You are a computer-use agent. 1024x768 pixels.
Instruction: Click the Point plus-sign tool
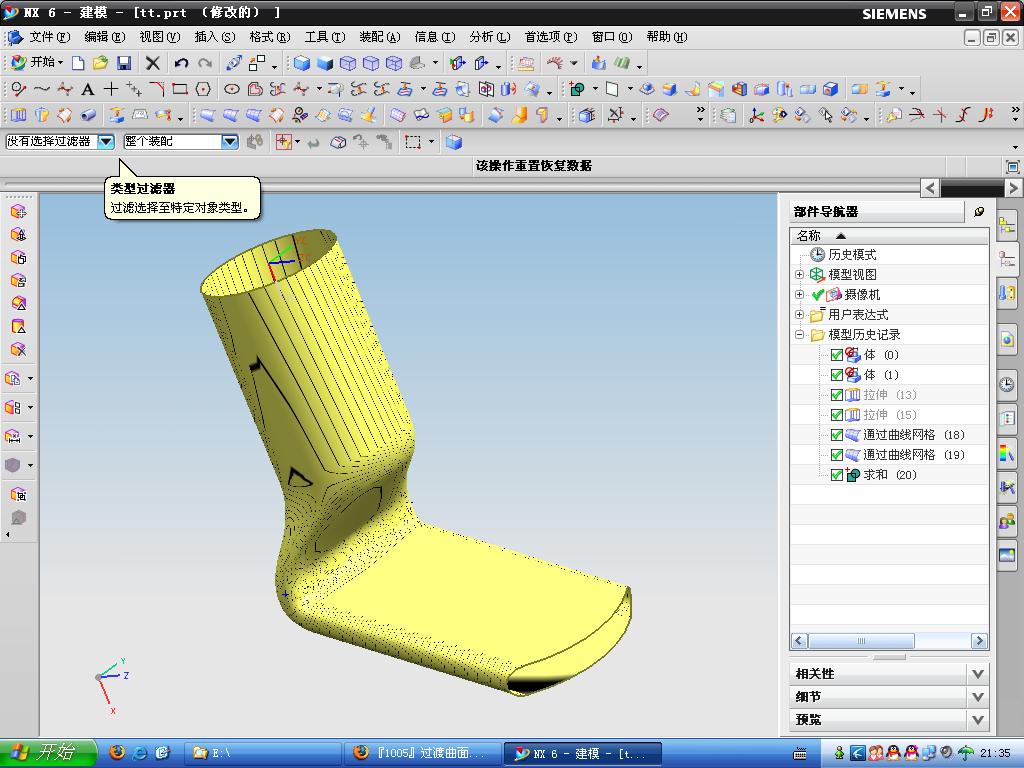coord(111,89)
